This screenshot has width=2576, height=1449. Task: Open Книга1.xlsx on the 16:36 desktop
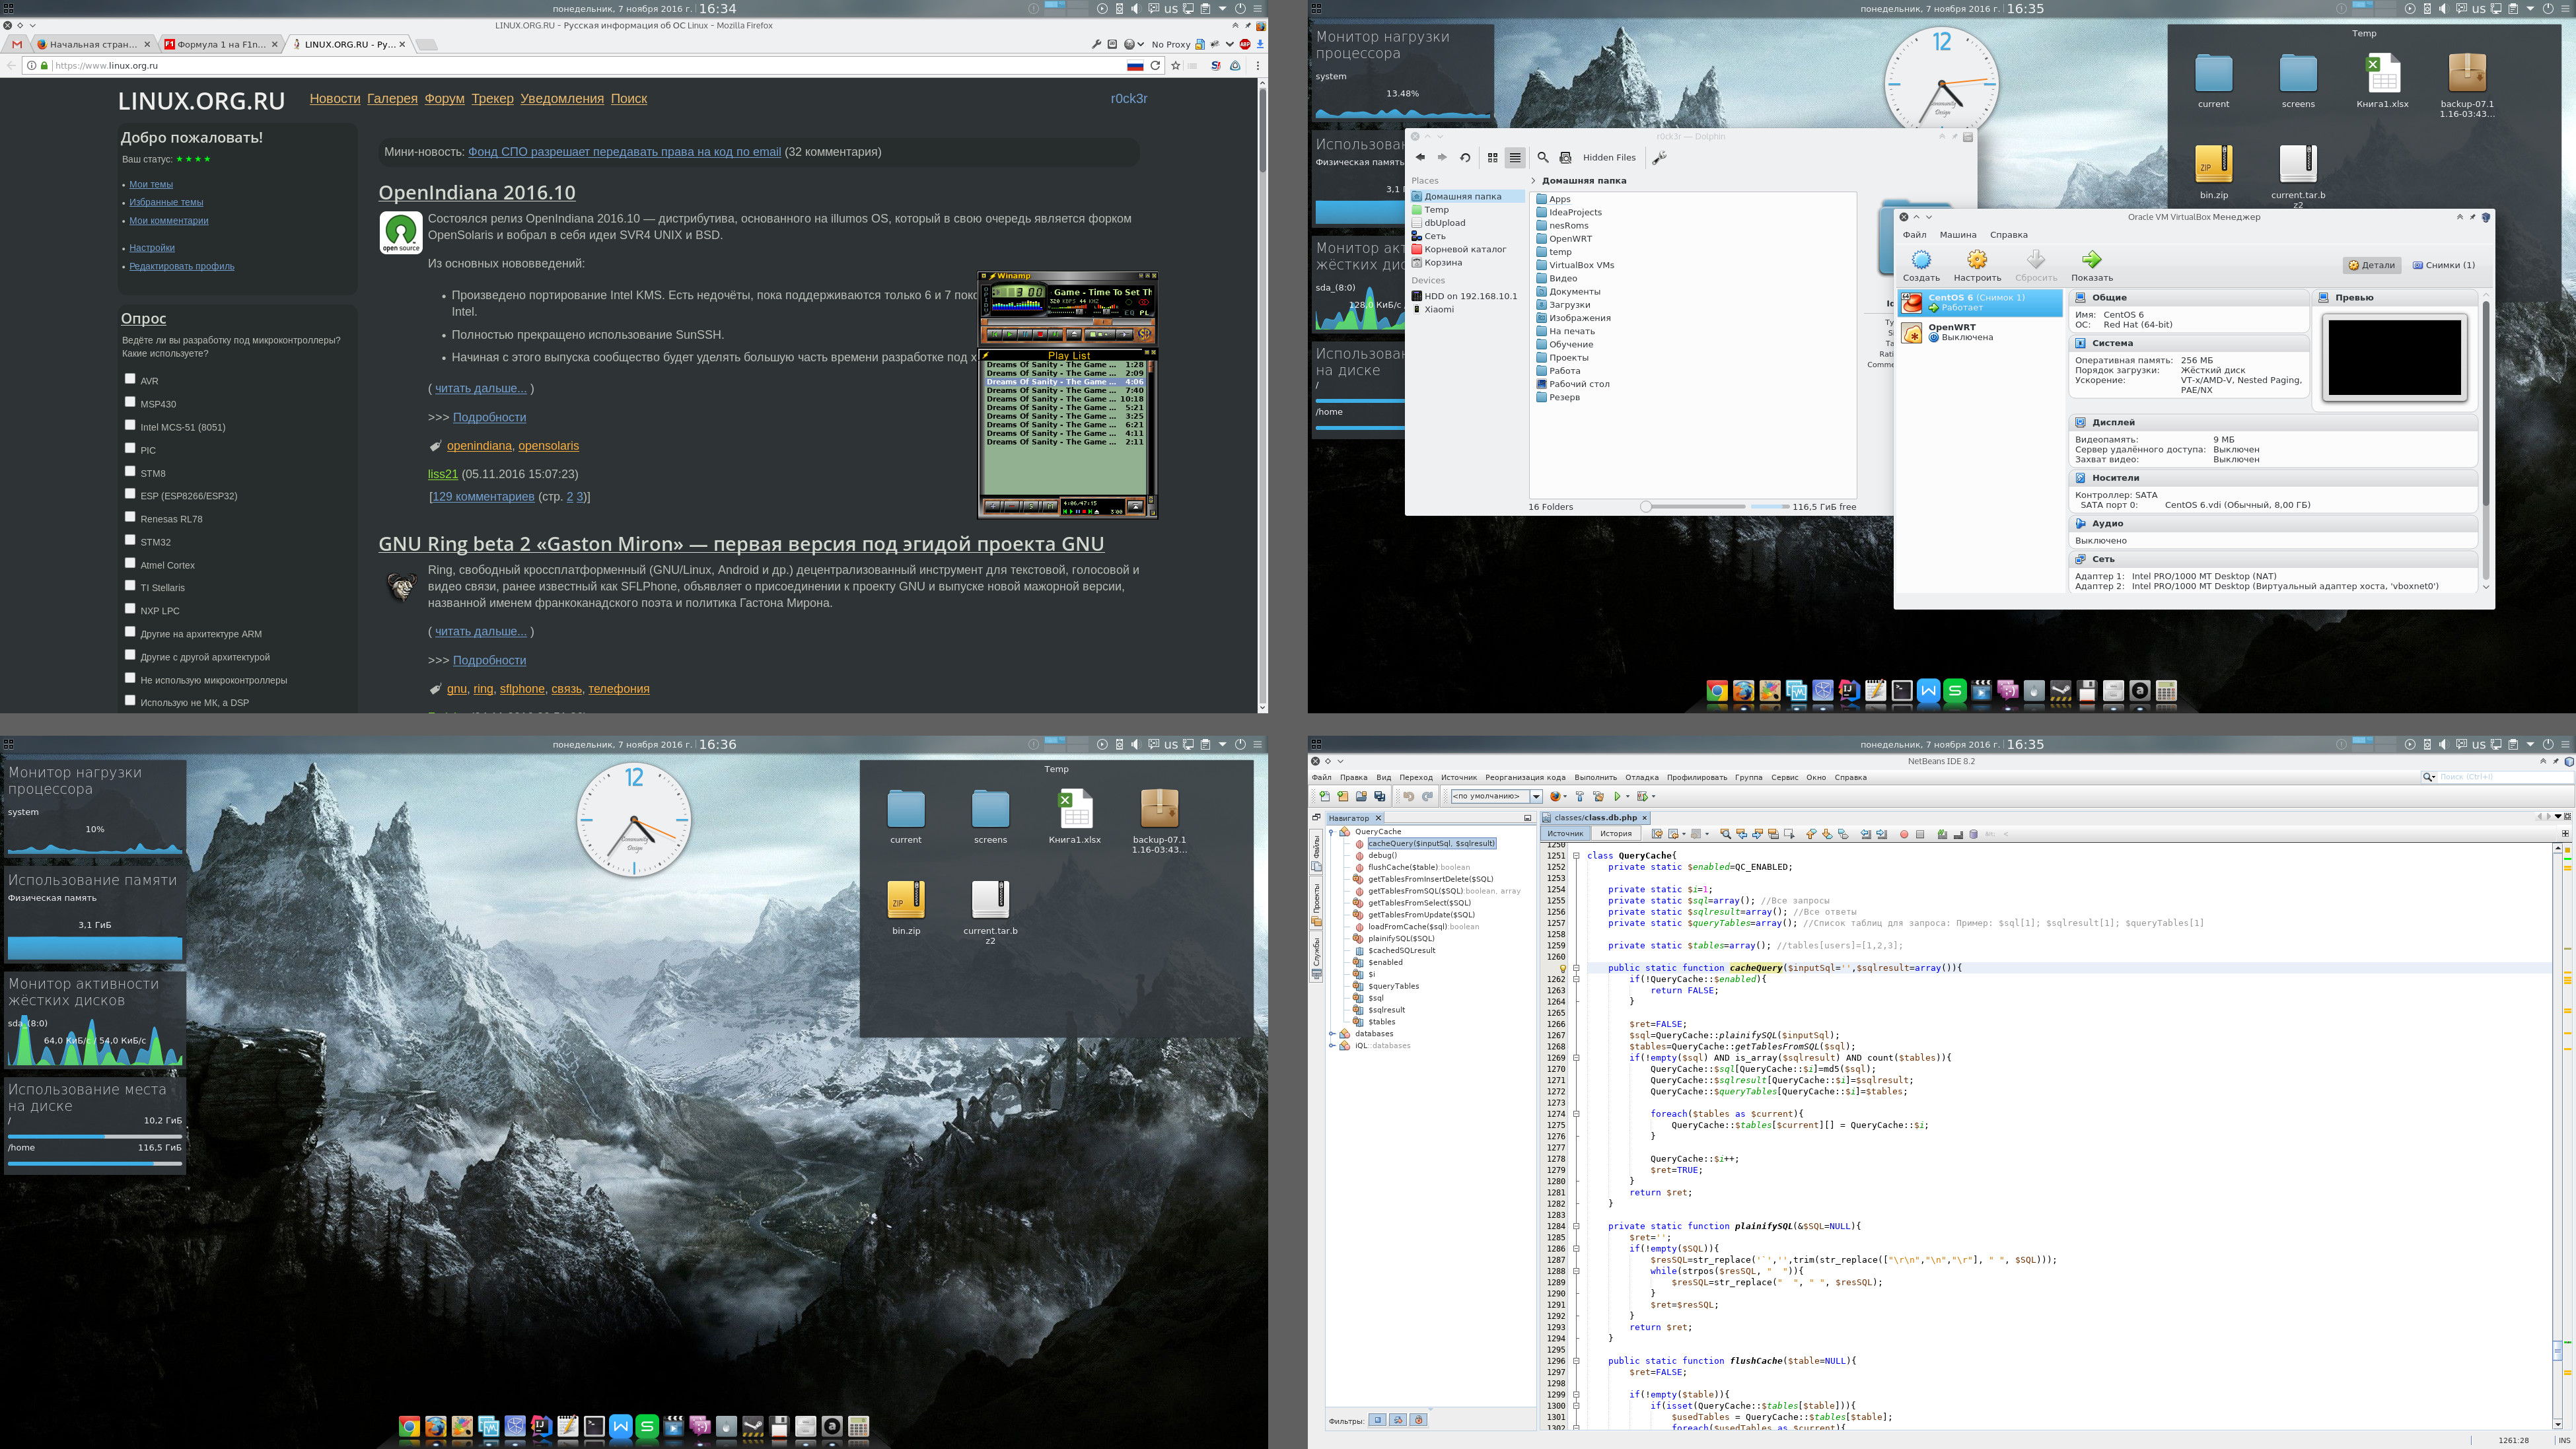pos(1074,817)
